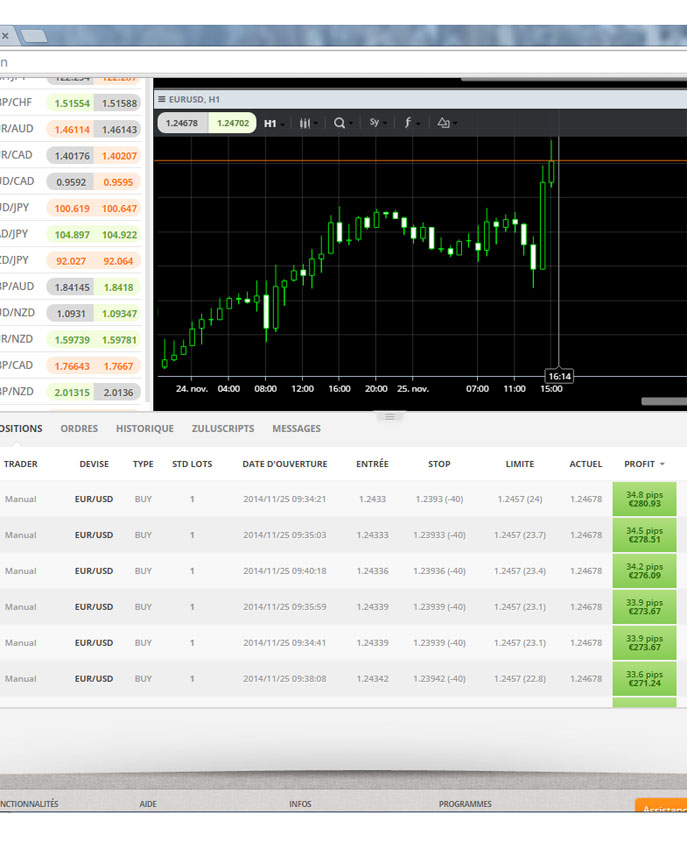Screen dimensions: 687x843
Task: Click the 1.51588 buy price in watchlist
Action: click(118, 103)
